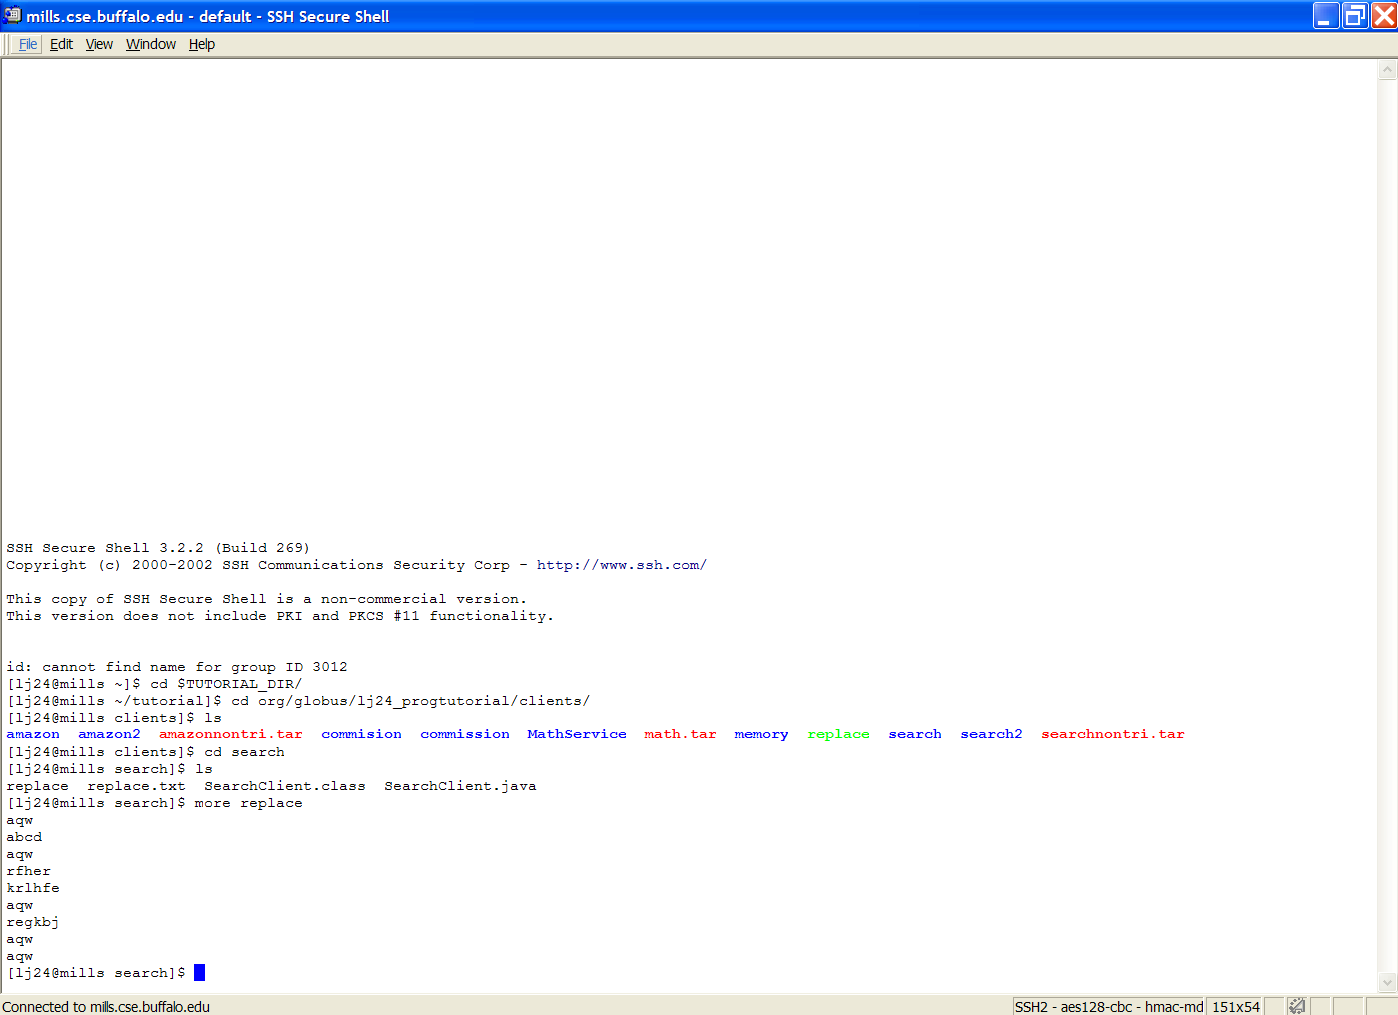Open the Help menu
This screenshot has height=1015, width=1398.
pos(202,44)
